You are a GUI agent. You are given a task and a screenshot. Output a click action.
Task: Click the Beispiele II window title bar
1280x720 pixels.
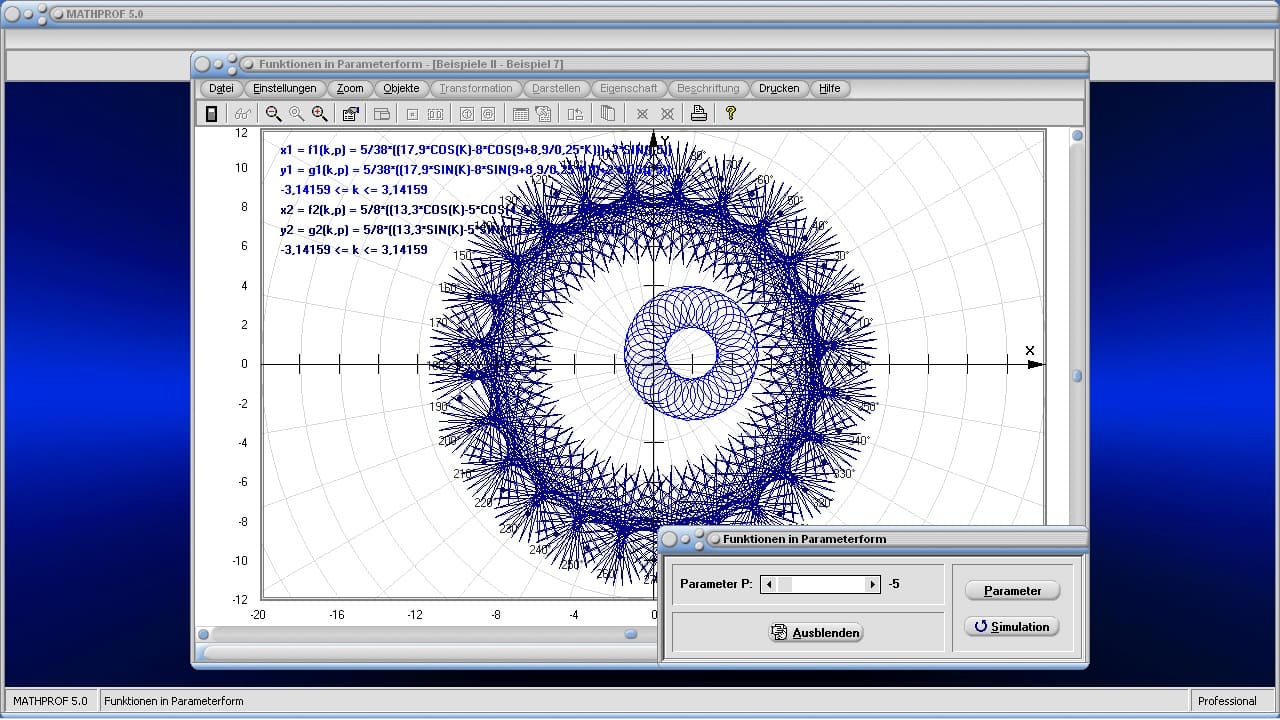(x=640, y=64)
